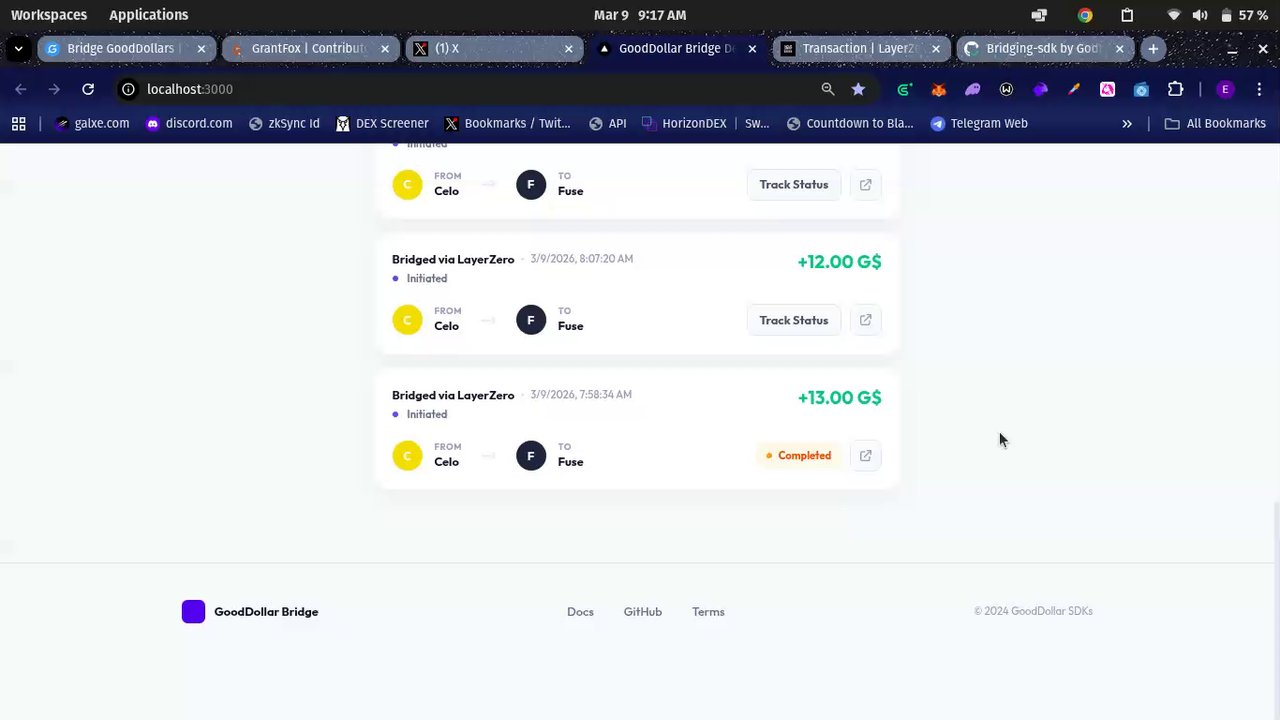Go forward to next page
This screenshot has width=1280, height=720.
pos(54,89)
